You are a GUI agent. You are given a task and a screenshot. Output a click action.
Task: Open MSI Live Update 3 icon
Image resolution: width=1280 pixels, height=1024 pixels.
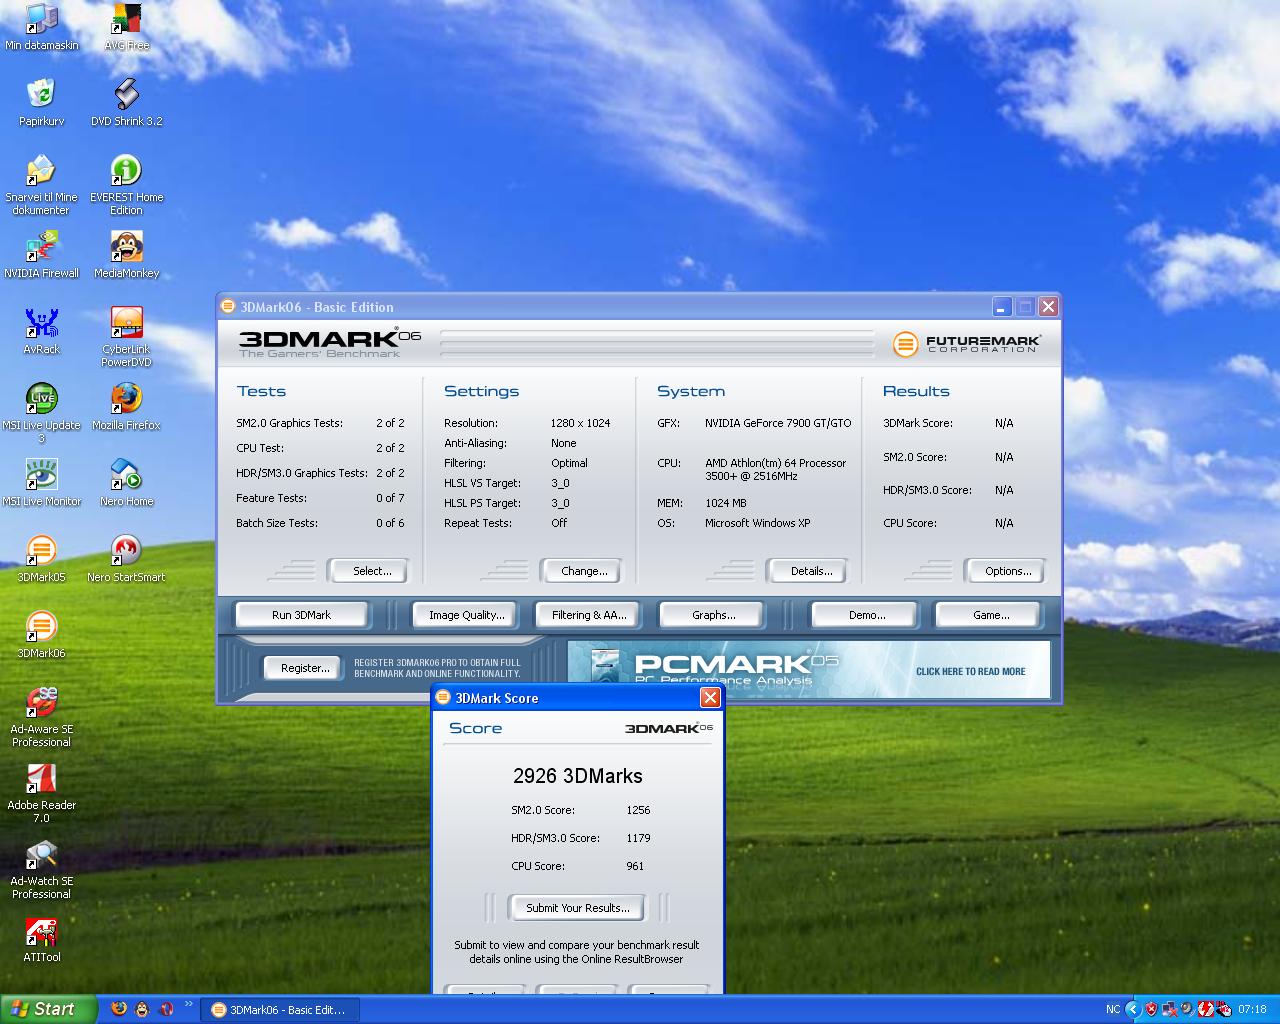pyautogui.click(x=41, y=412)
